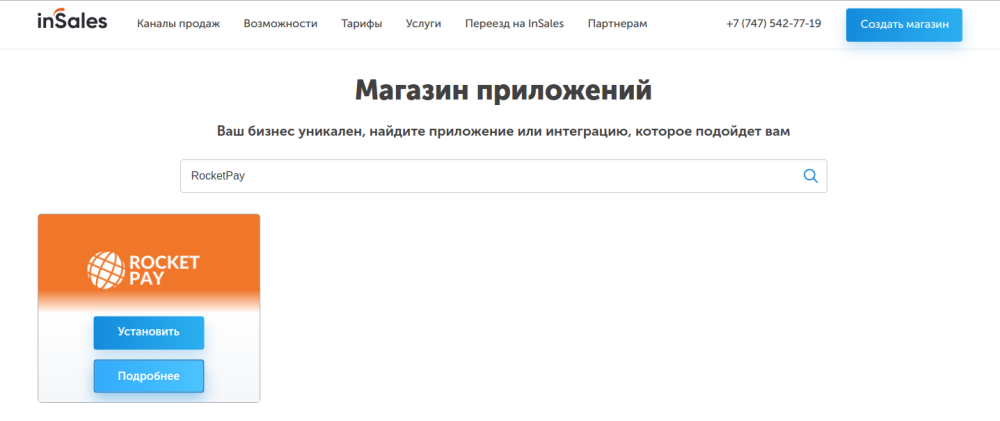Focus the RocketPay search field

tap(504, 176)
